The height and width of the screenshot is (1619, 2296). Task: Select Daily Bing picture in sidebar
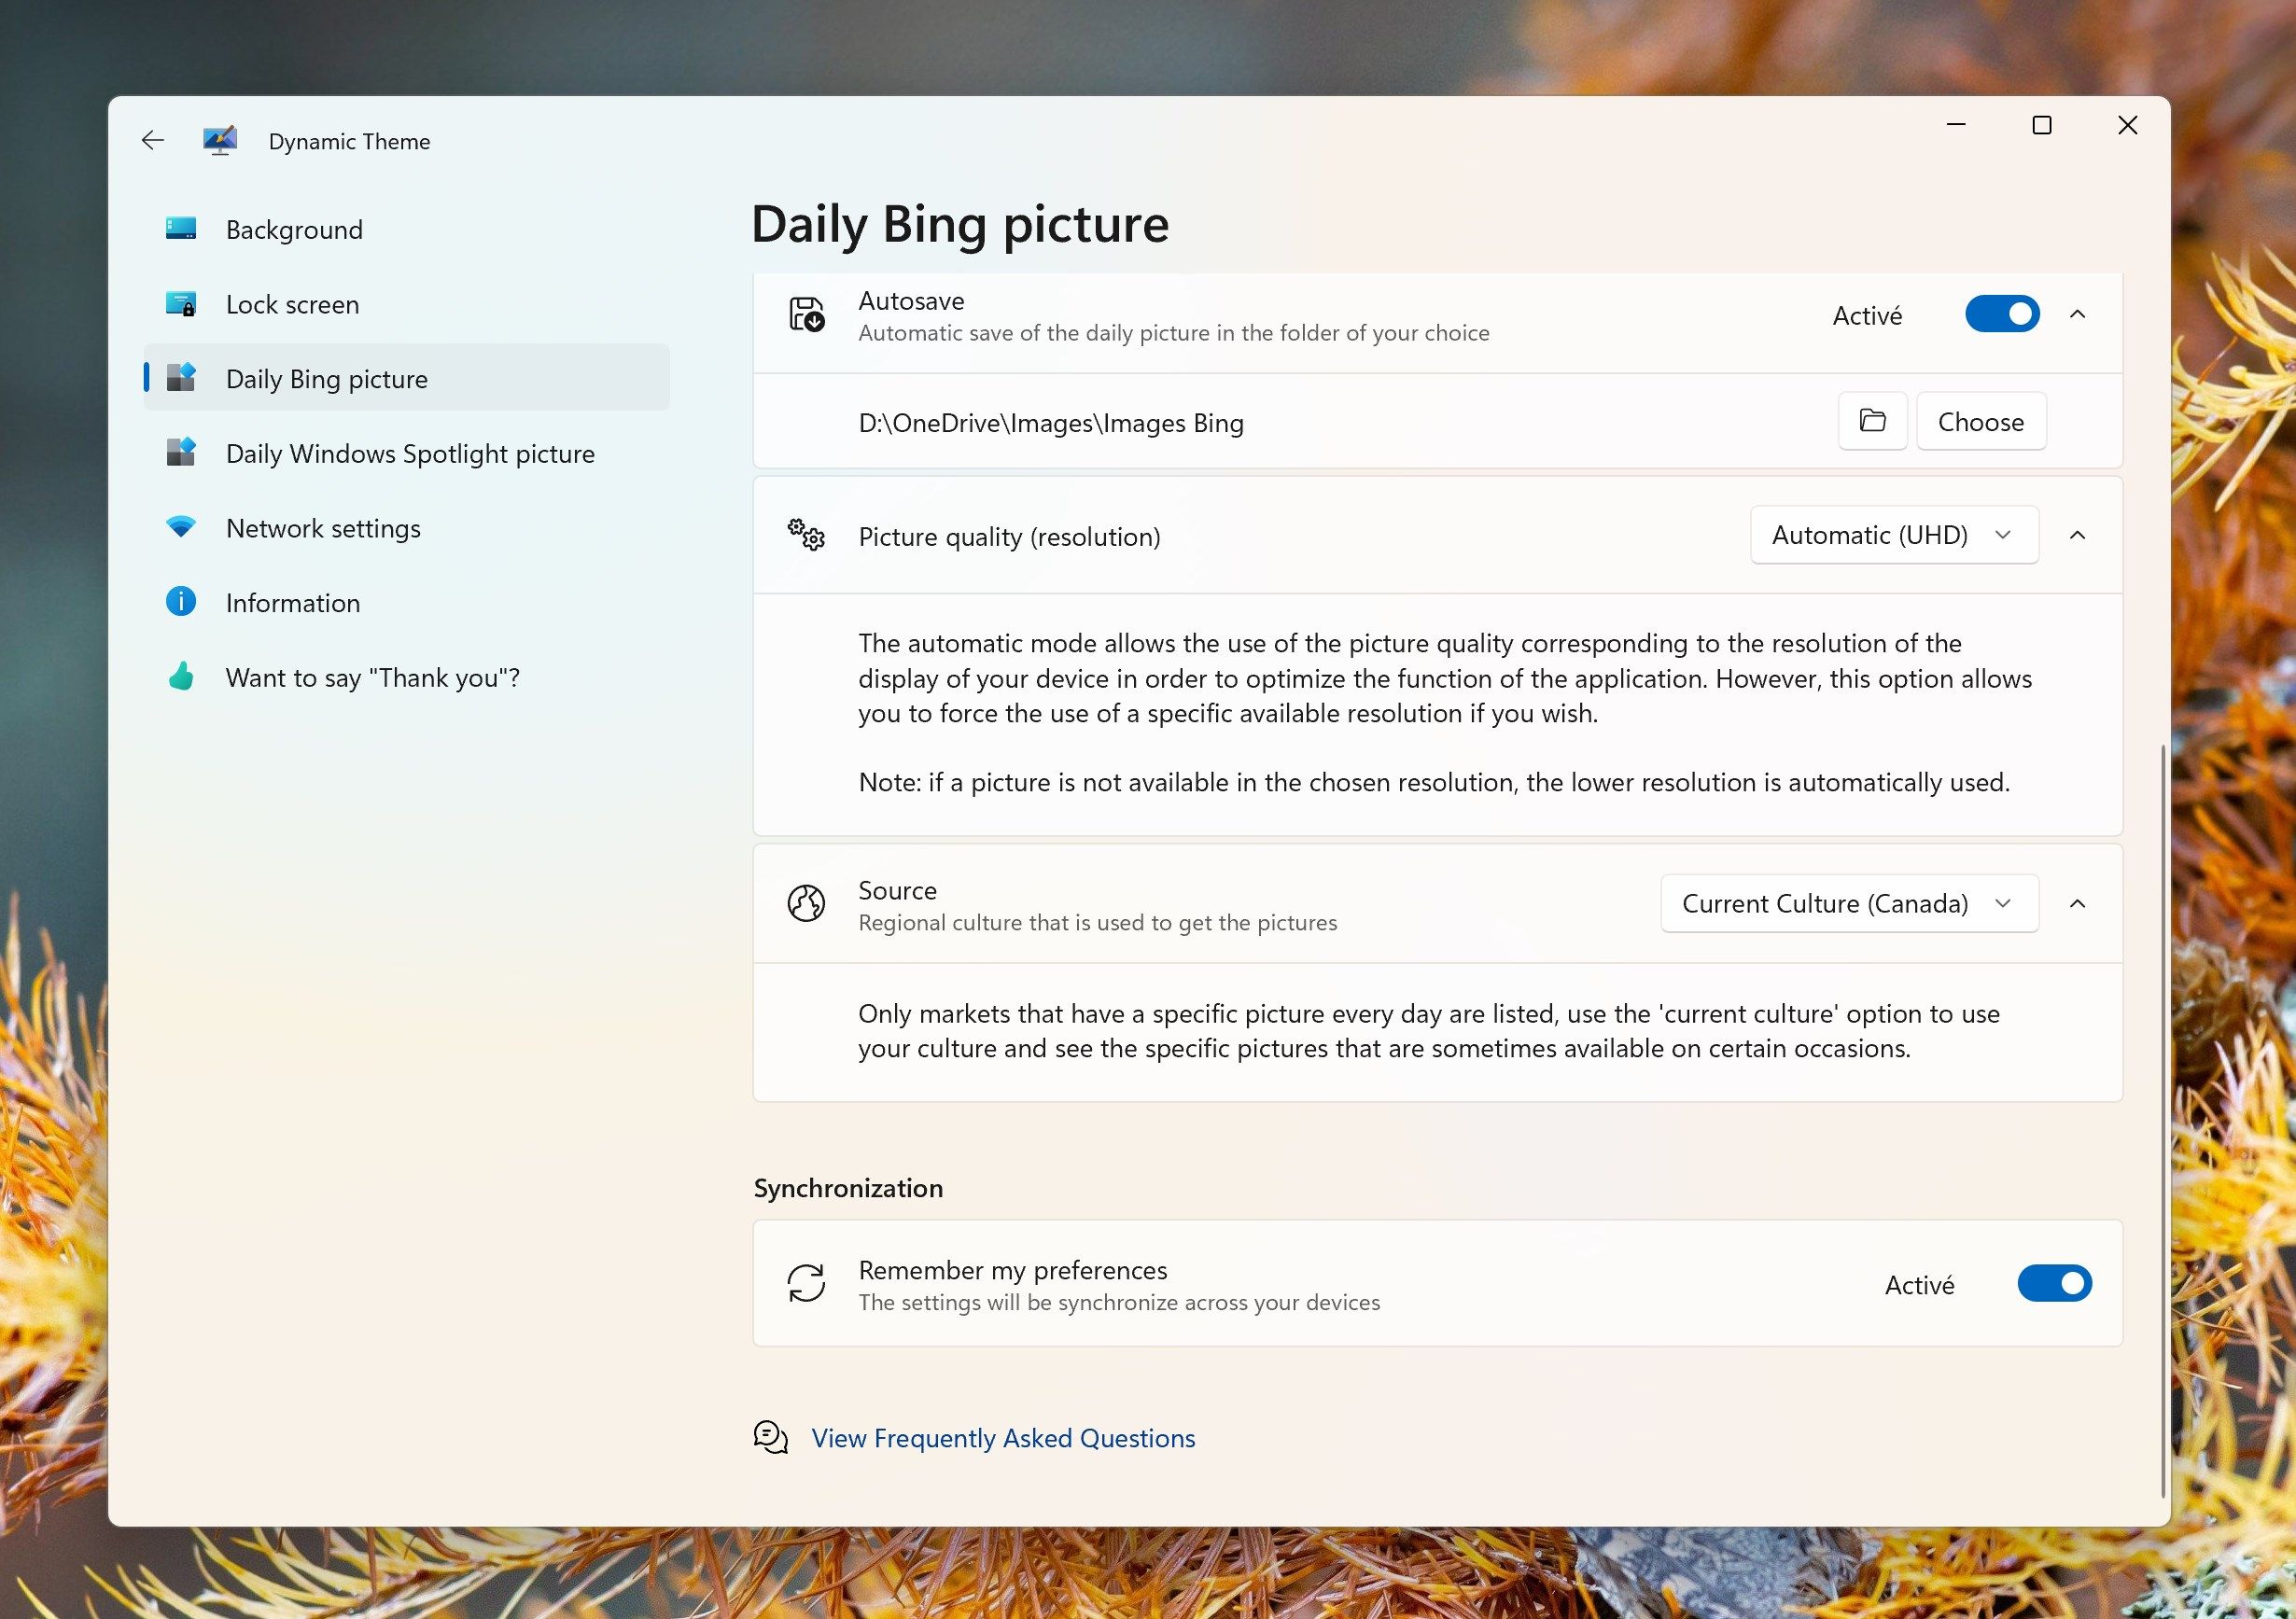pyautogui.click(x=407, y=378)
